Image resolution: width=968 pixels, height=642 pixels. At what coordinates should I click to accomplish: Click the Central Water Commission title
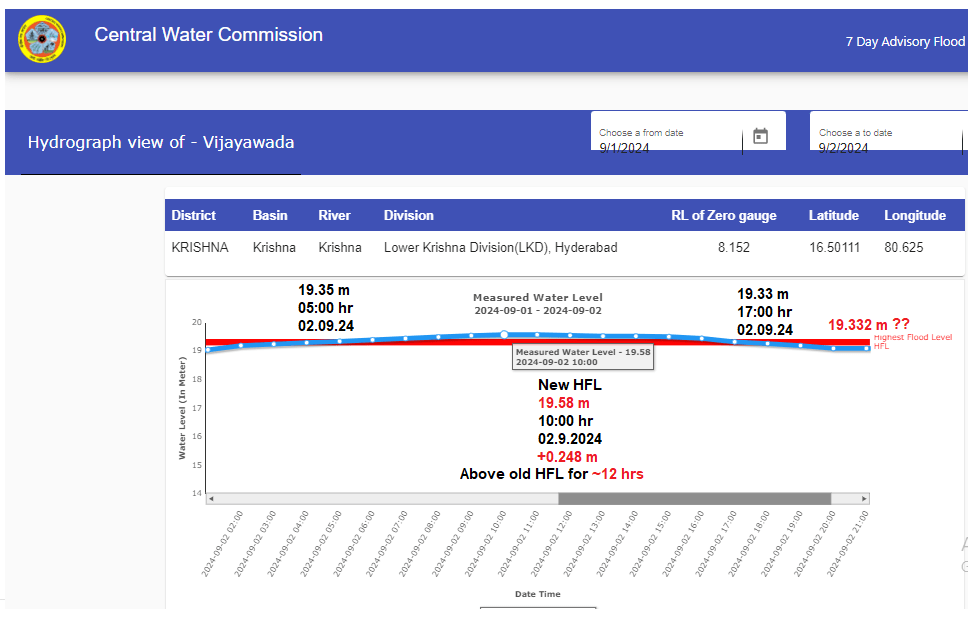[208, 35]
